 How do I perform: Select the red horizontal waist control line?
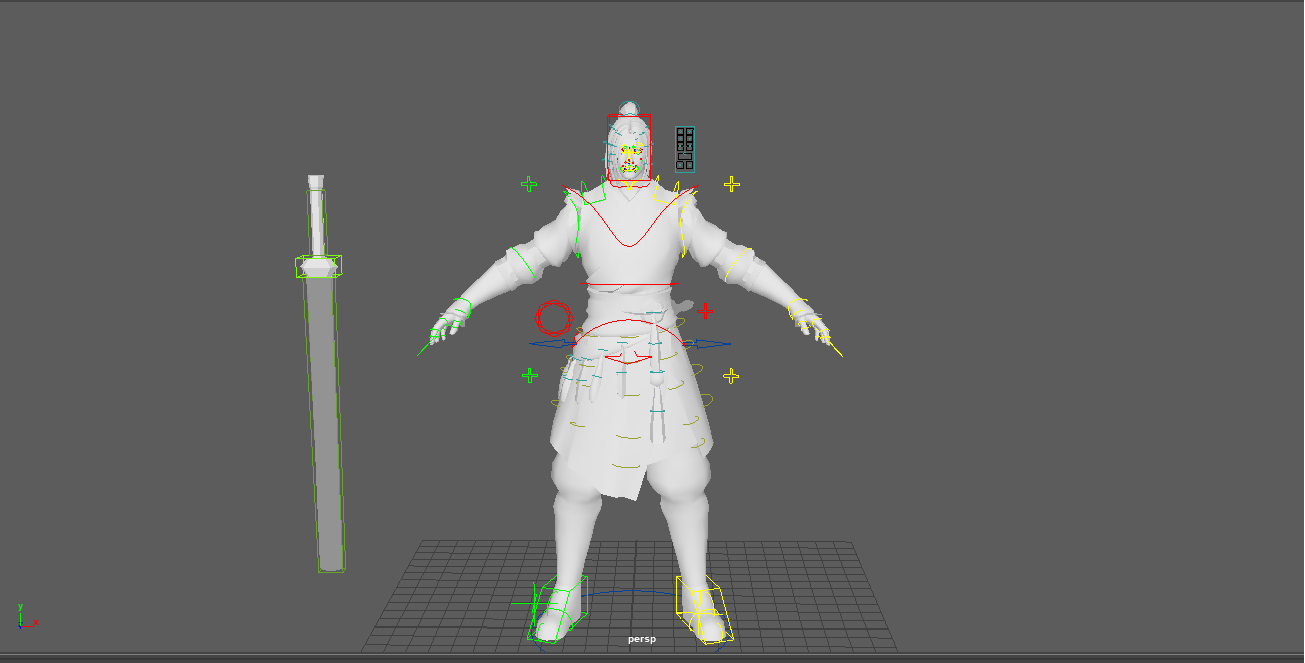(x=630, y=285)
